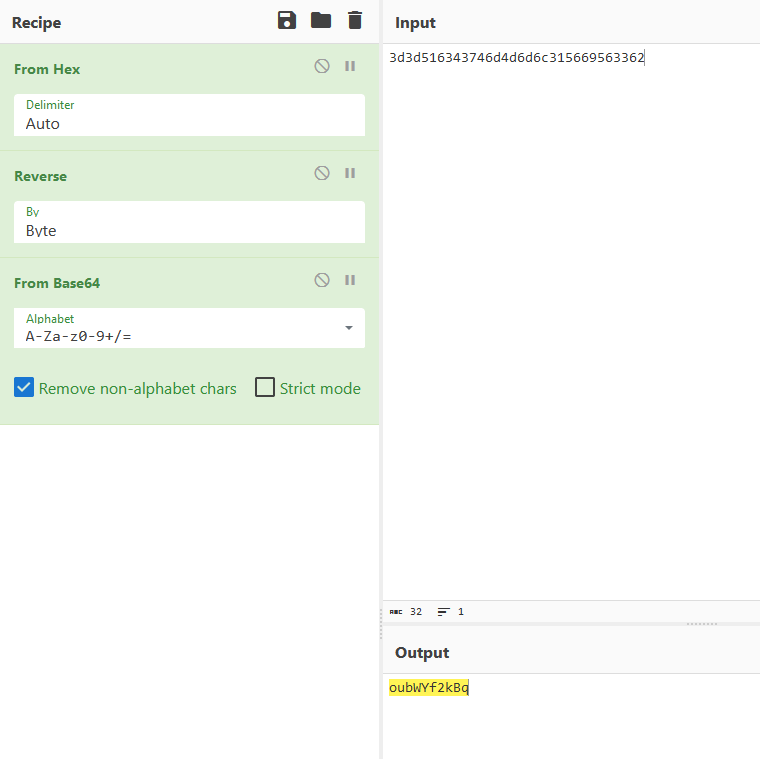Open the From Hex Delimiter dropdown

190,116
